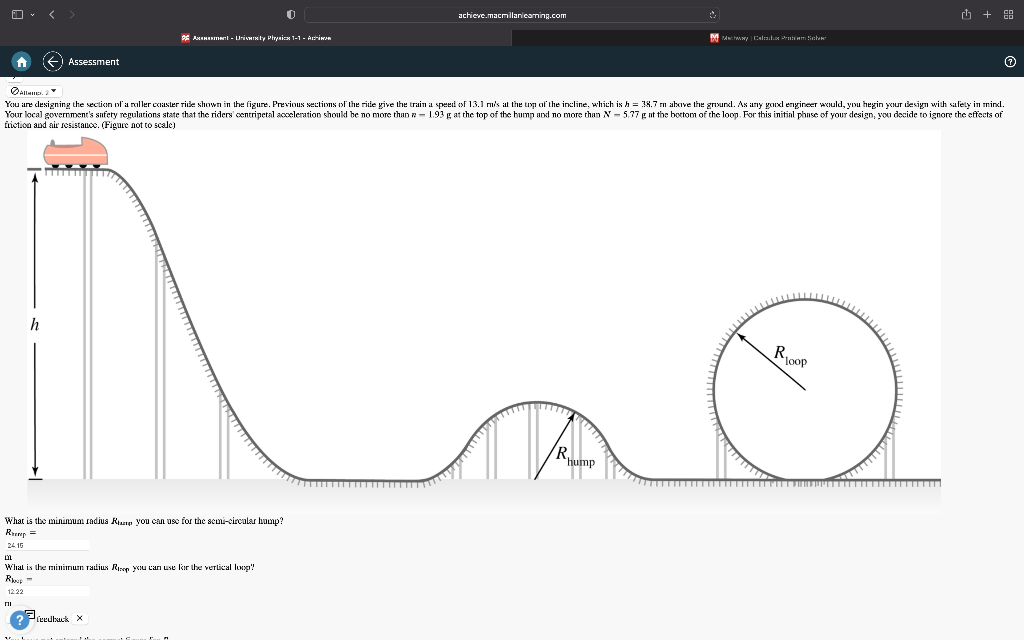This screenshot has height=640, width=1024.
Task: Switch to Assessment - University Physics tab
Action: 256,38
